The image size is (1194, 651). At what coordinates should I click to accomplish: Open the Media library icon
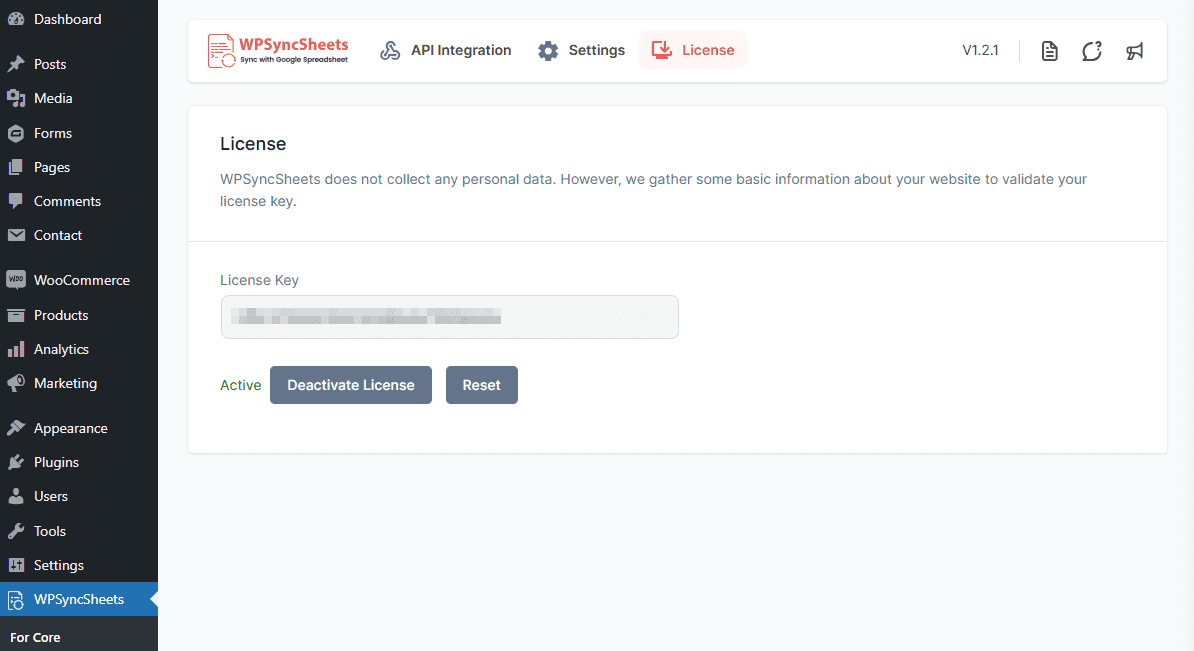tap(15, 98)
